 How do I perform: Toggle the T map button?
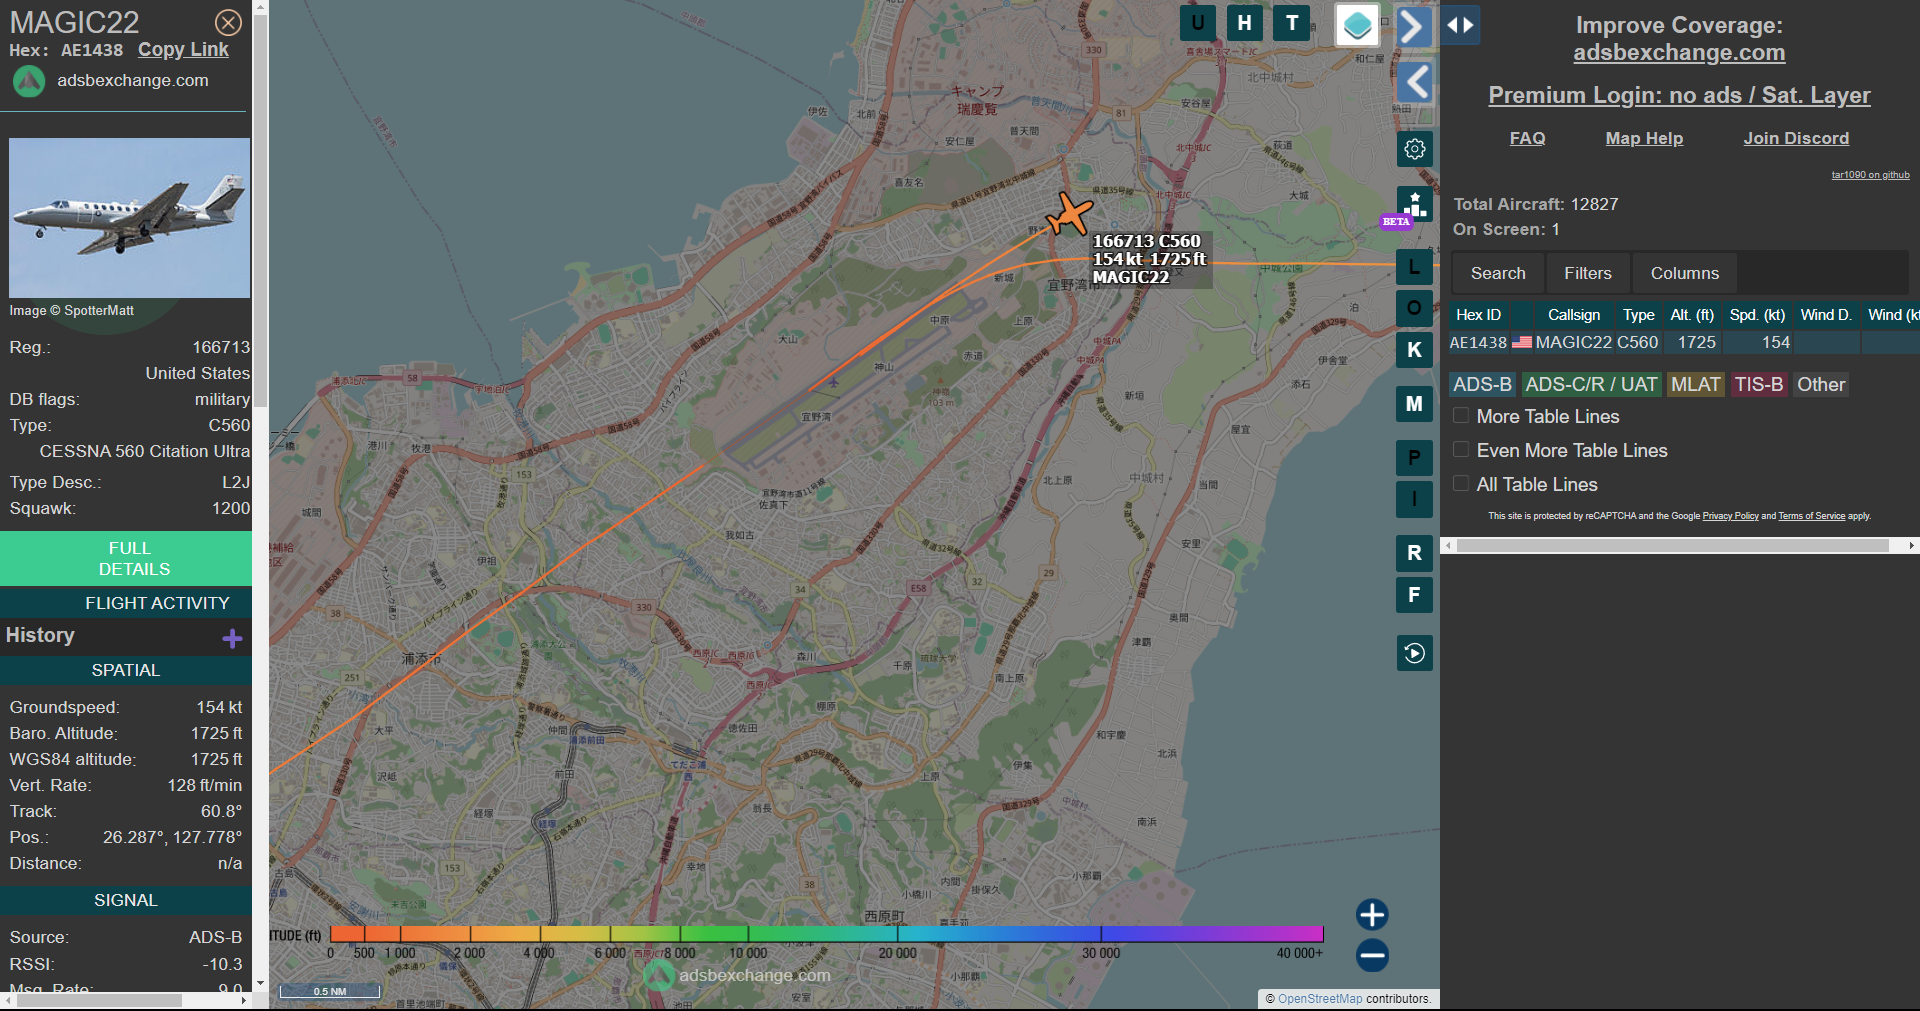1292,23
